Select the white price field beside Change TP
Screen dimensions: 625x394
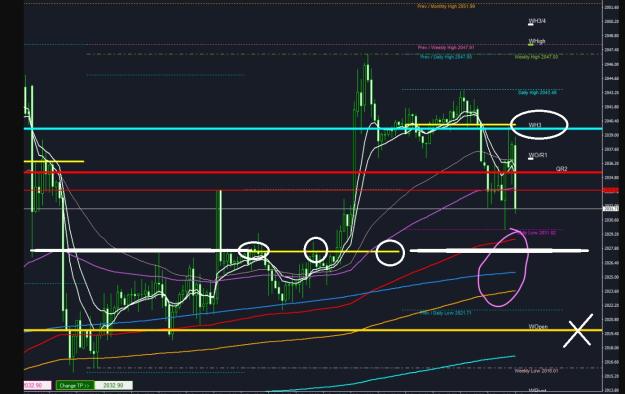pyautogui.click(x=113, y=385)
